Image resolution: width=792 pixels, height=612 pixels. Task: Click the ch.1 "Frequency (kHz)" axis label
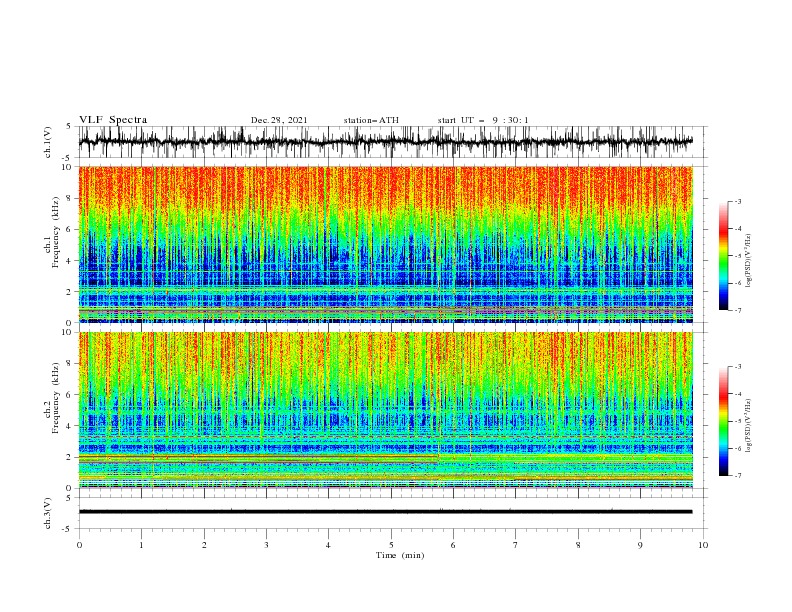[x=56, y=230]
